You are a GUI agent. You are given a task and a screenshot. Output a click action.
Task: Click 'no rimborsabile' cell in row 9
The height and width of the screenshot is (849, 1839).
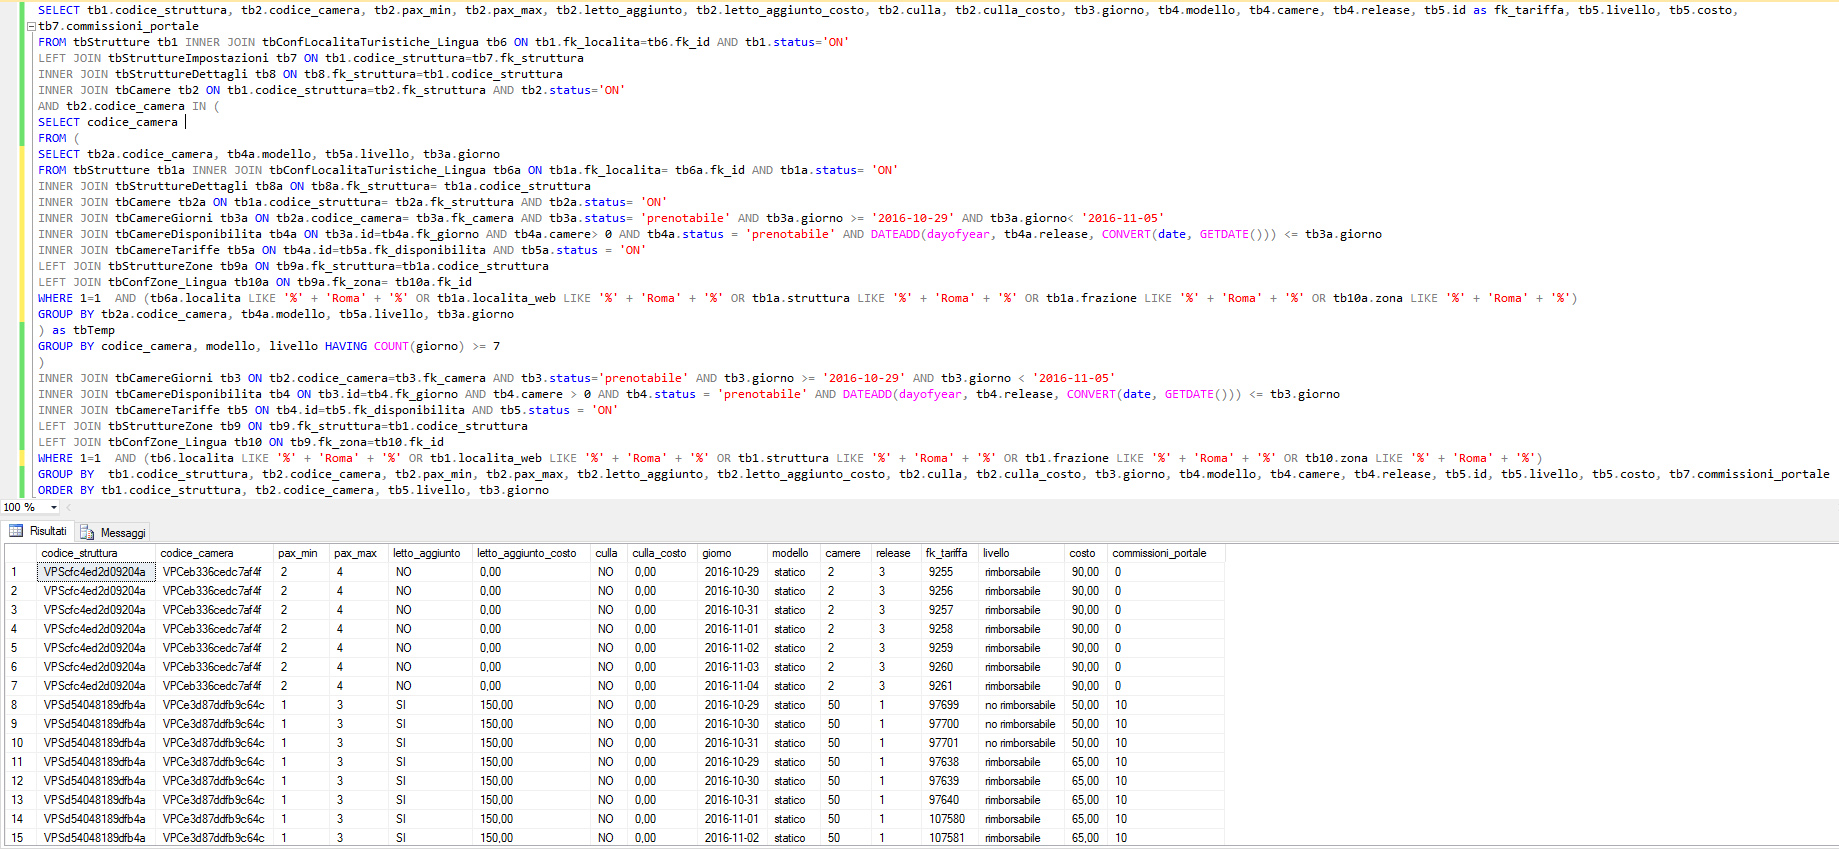point(1022,724)
